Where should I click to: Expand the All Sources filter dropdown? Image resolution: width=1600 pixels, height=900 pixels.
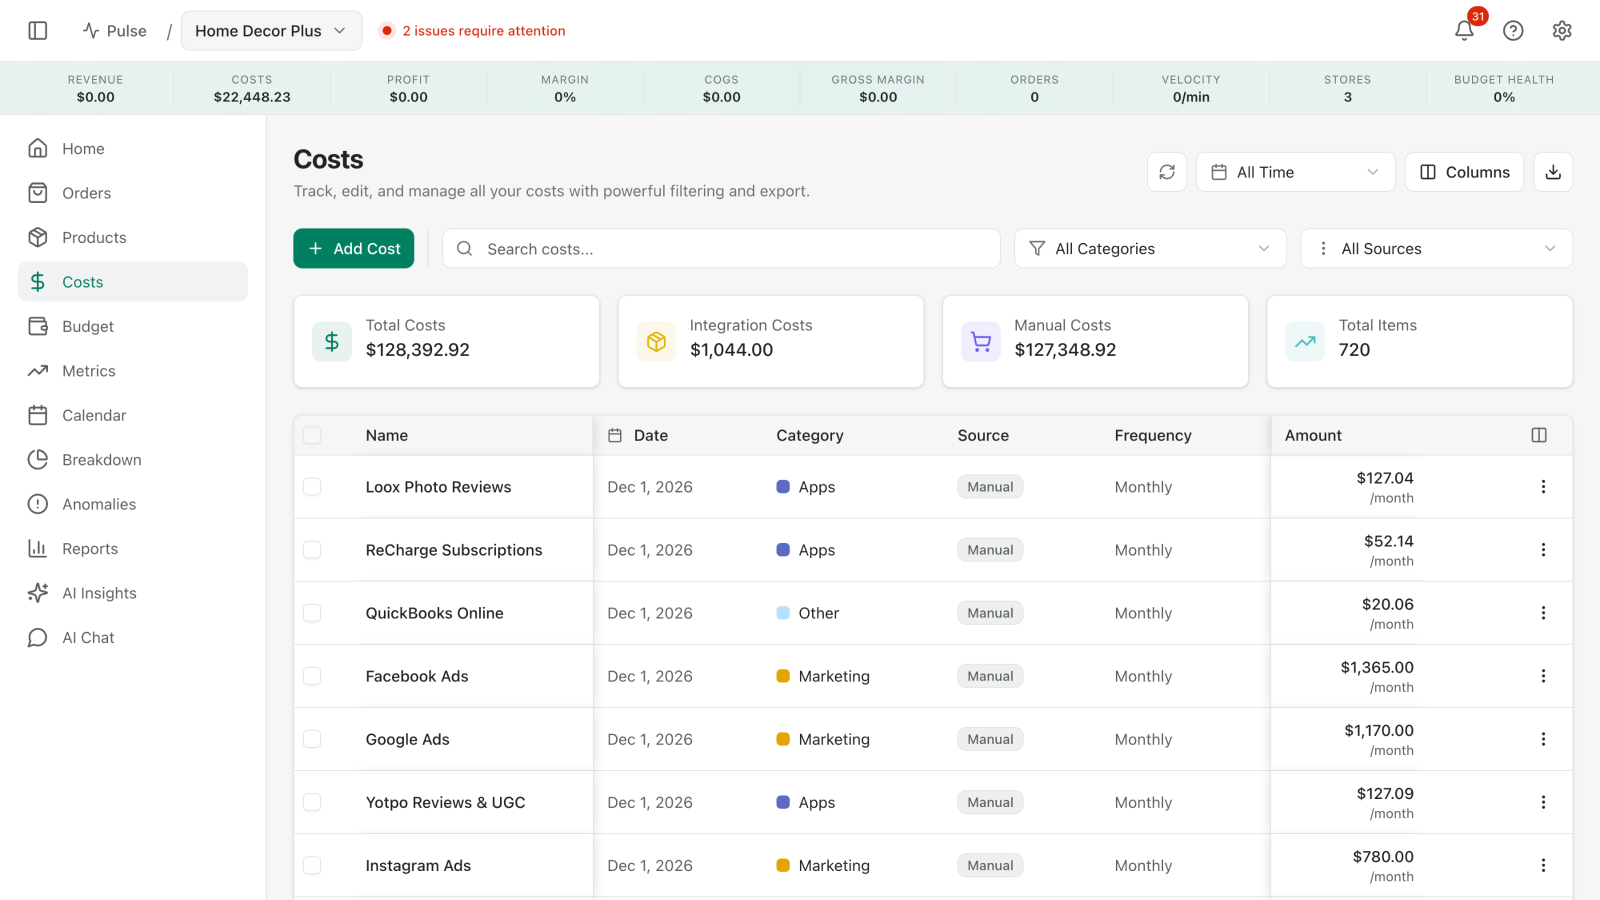[x=1435, y=249]
